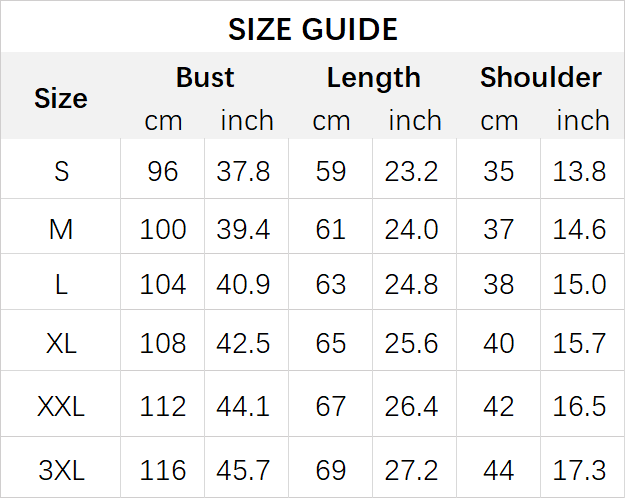Screen dimensions: 625x498
Task: Click the 112 cm bust cell
Action: point(163,406)
